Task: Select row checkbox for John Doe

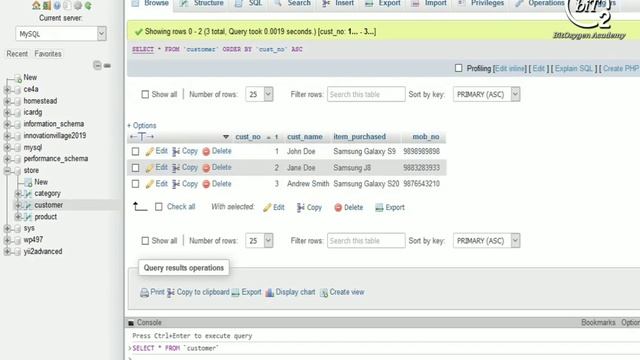Action: [136, 151]
